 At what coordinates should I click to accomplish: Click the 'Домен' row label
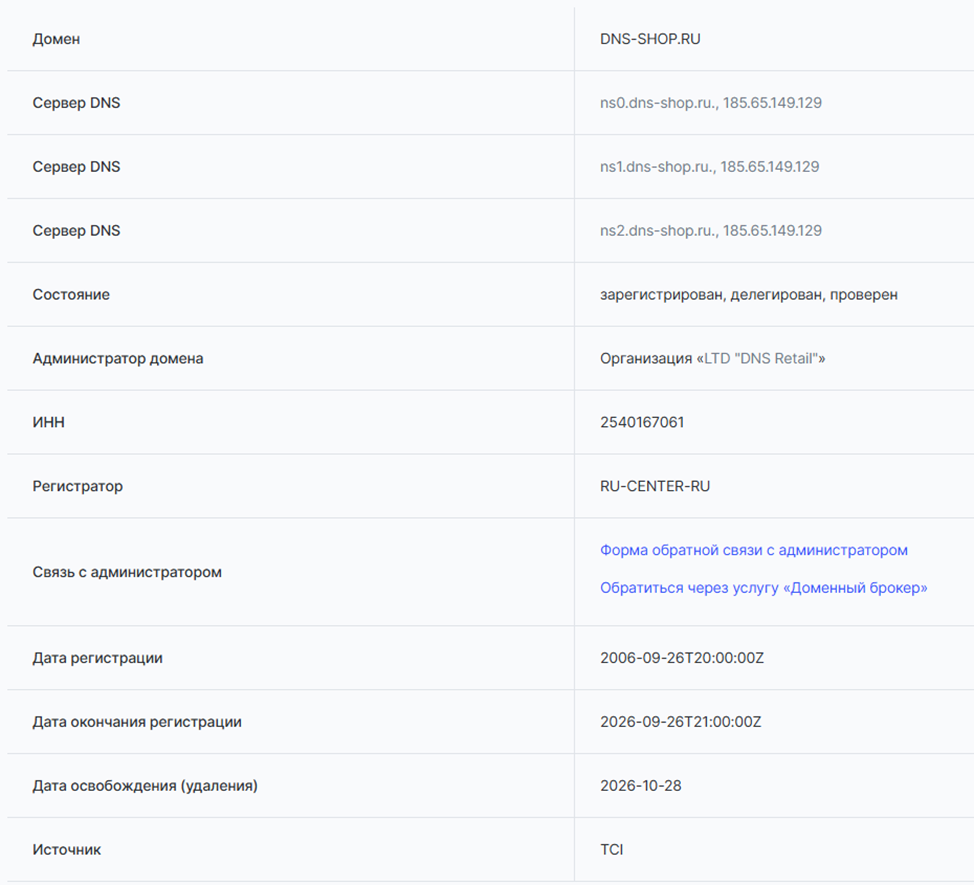[56, 39]
